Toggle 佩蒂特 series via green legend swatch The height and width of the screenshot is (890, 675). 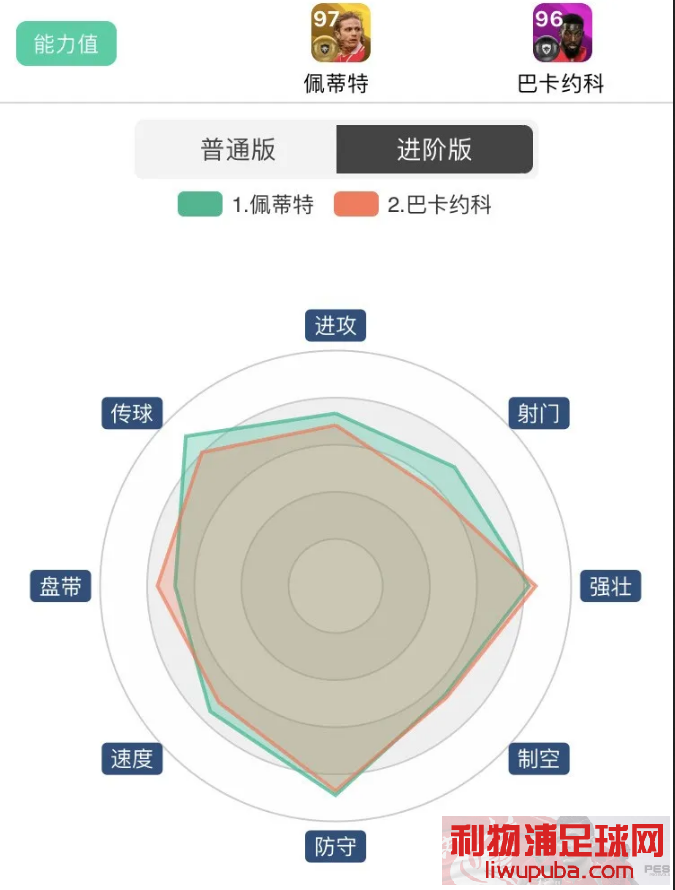point(200,204)
